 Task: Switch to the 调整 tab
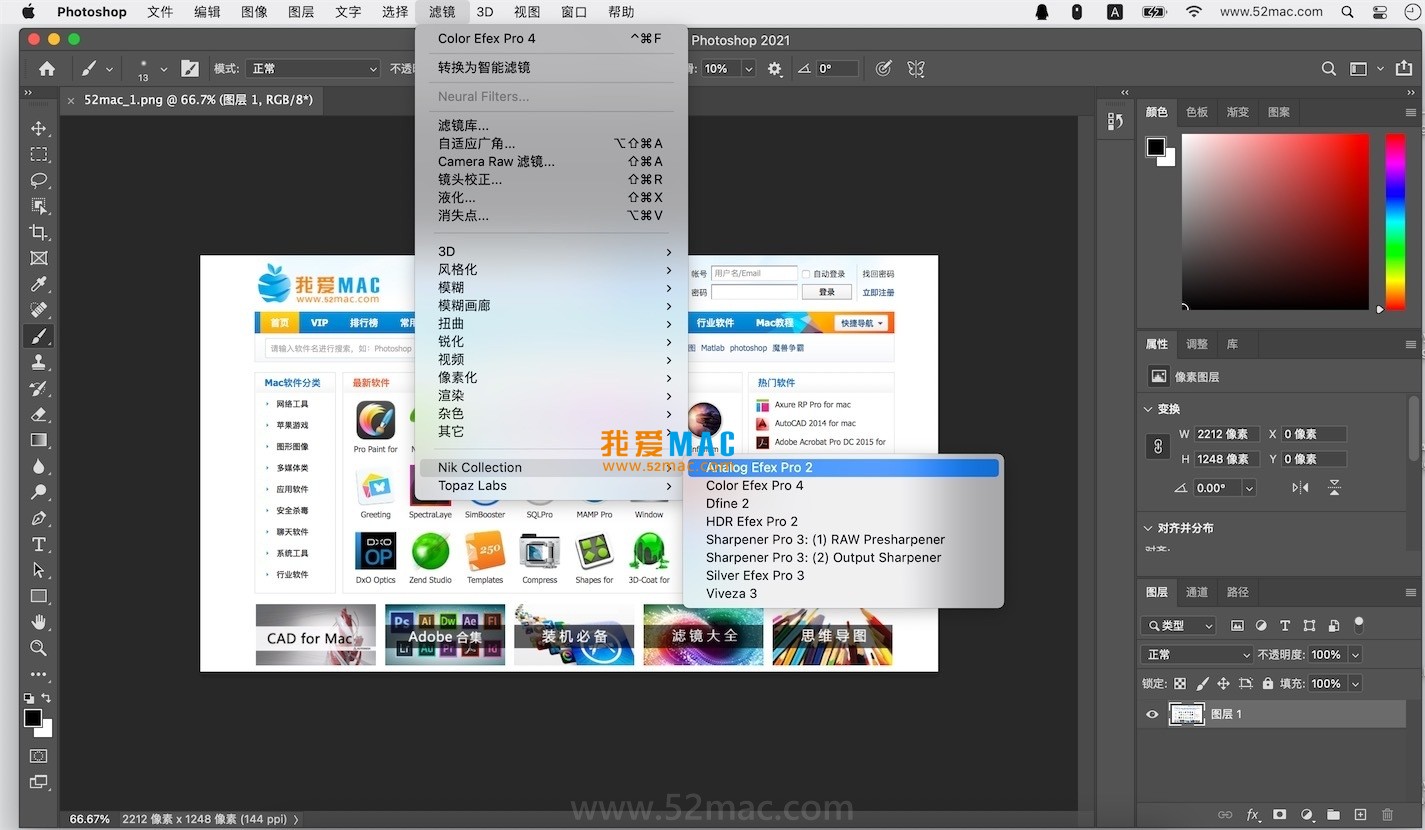(x=1197, y=344)
